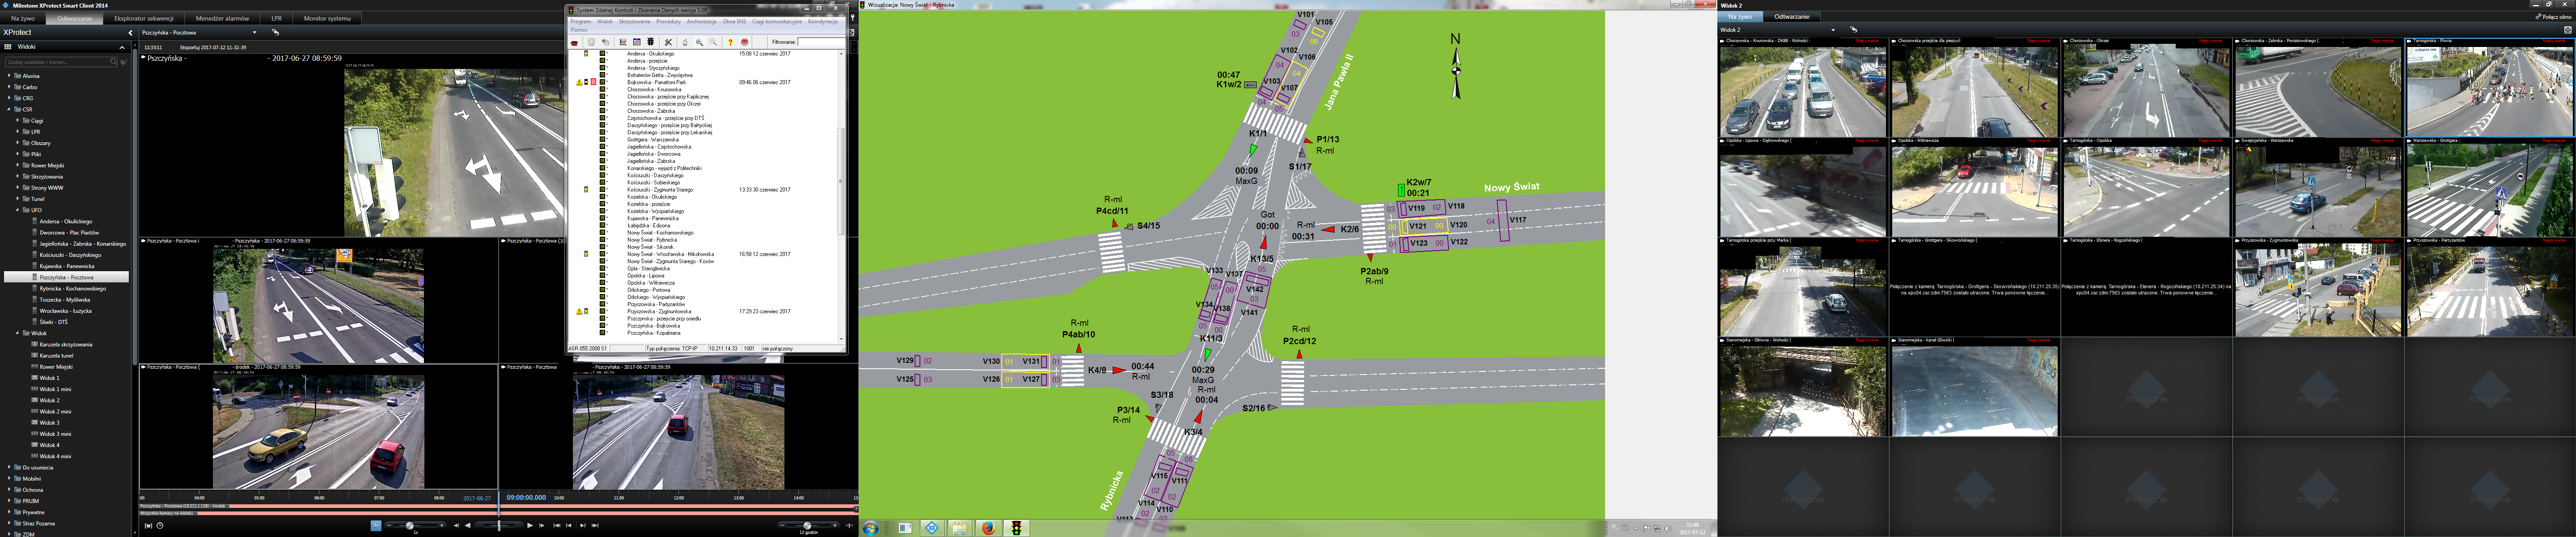The height and width of the screenshot is (537, 2576).
Task: Open the Menedżer alarmów tab
Action: (222, 18)
